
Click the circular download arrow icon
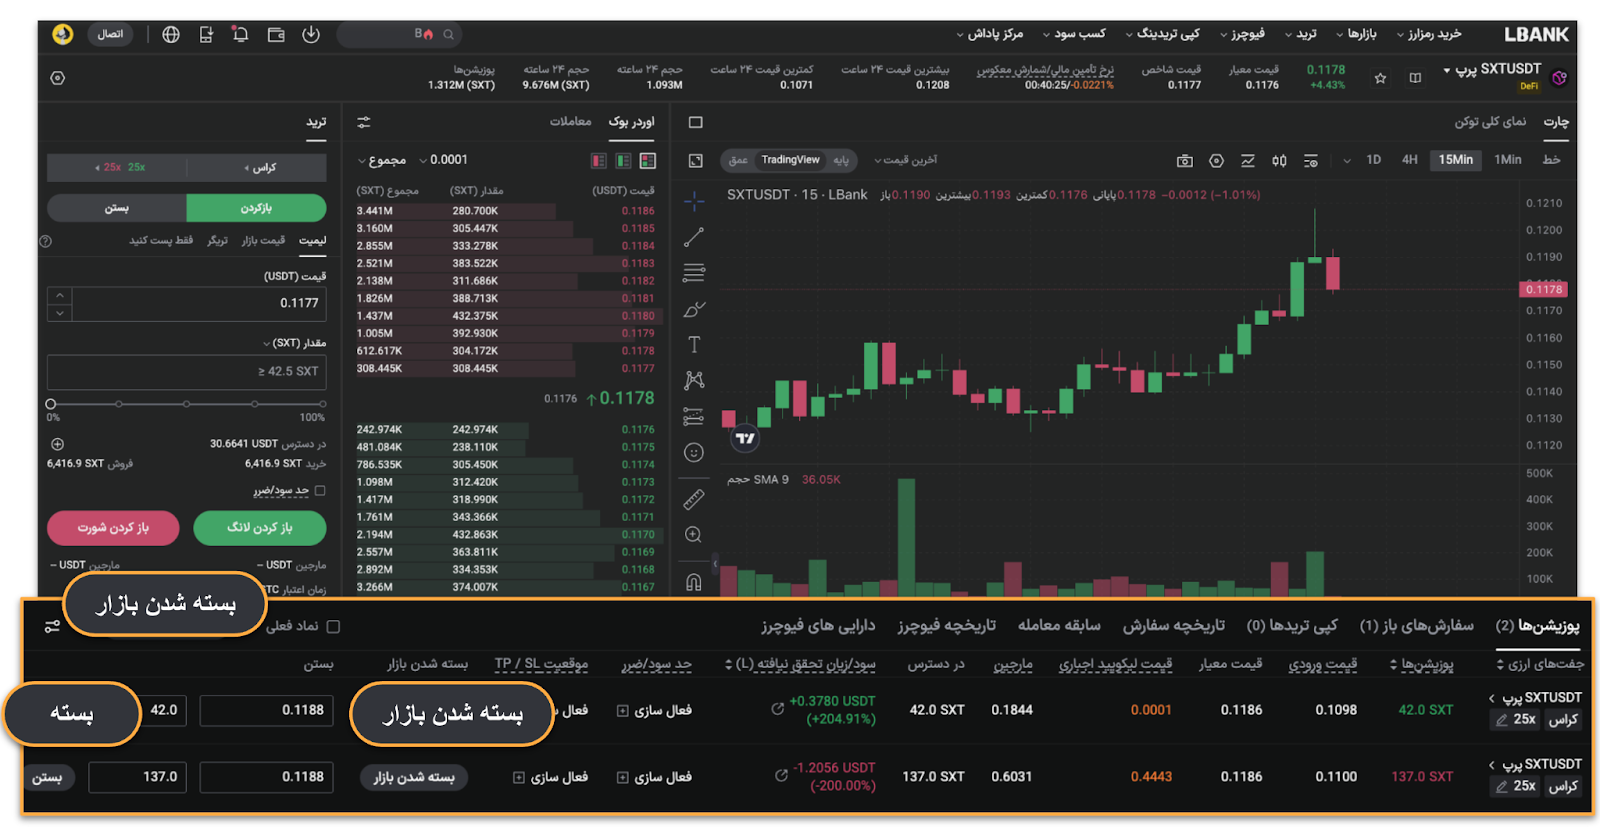tap(311, 34)
